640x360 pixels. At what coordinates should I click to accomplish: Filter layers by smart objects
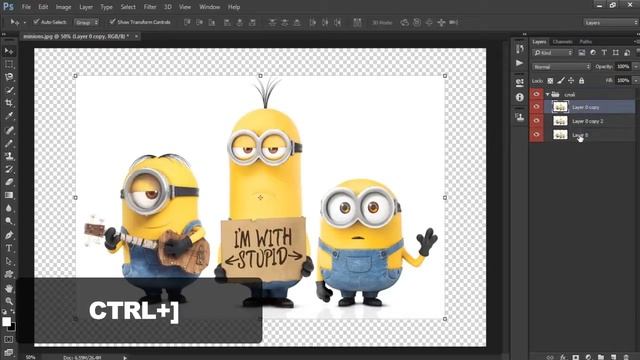pyautogui.click(x=627, y=53)
